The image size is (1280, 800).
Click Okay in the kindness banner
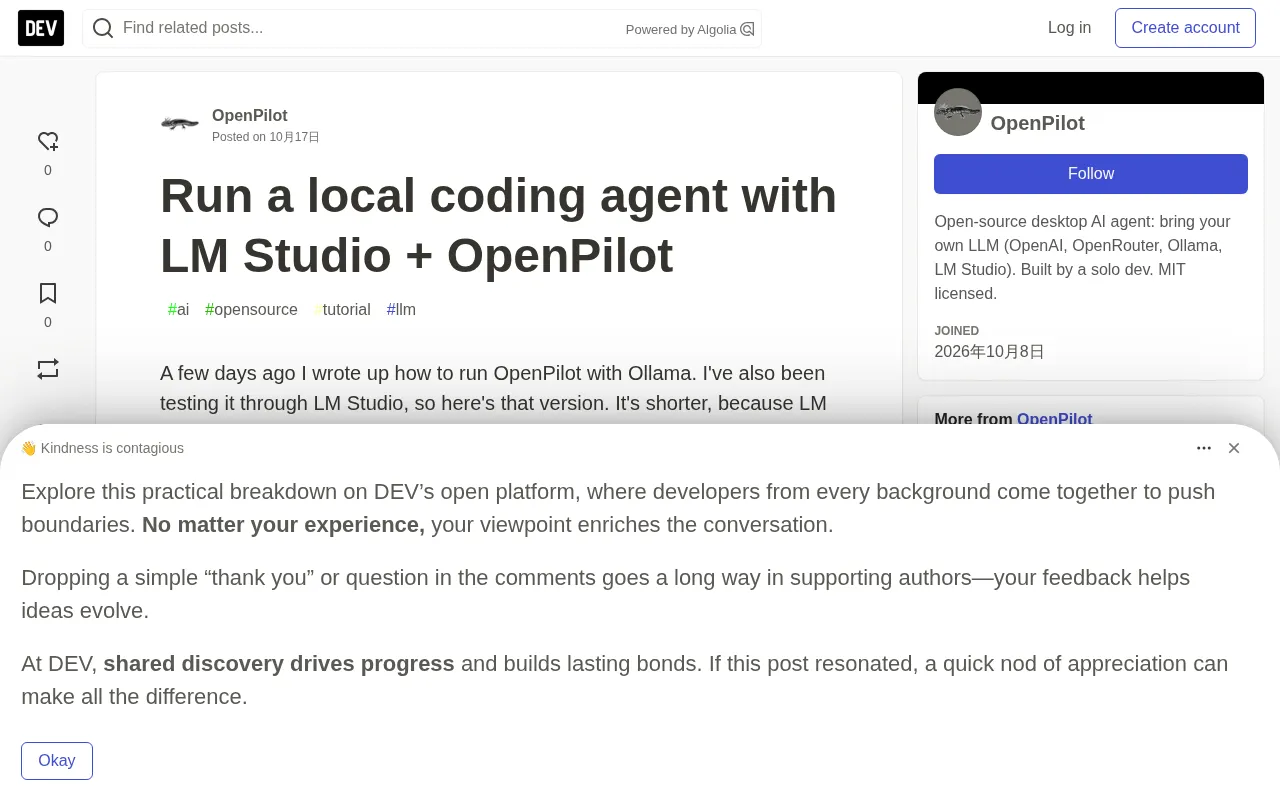[x=57, y=761]
